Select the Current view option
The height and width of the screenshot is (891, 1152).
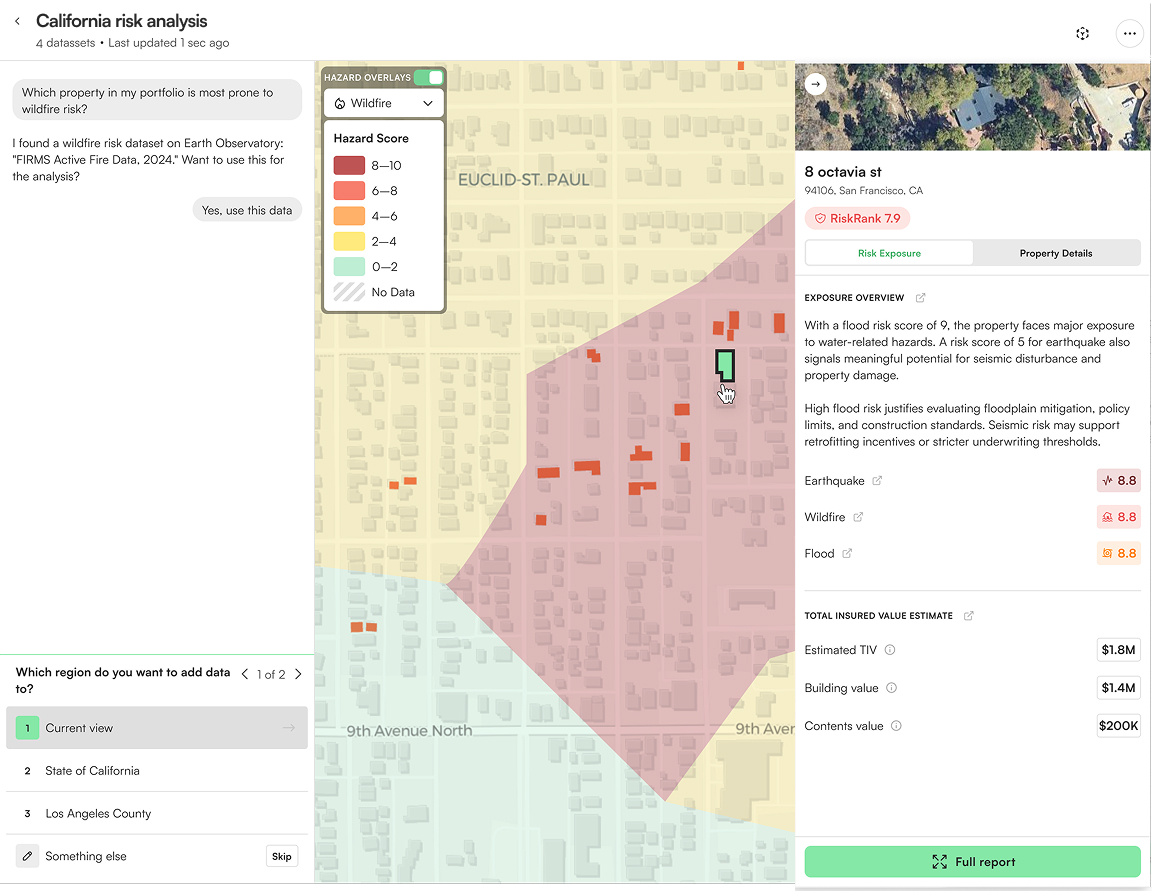(x=156, y=728)
